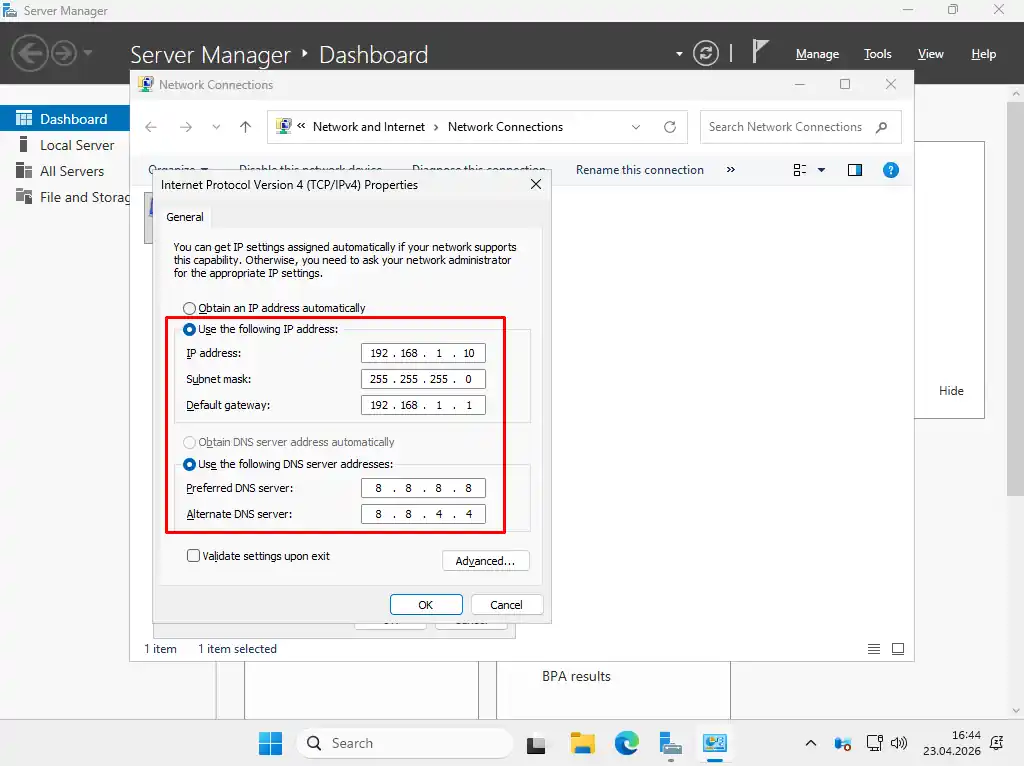This screenshot has width=1024, height=766.
Task: Launch Microsoft Edge from taskbar
Action: click(627, 743)
